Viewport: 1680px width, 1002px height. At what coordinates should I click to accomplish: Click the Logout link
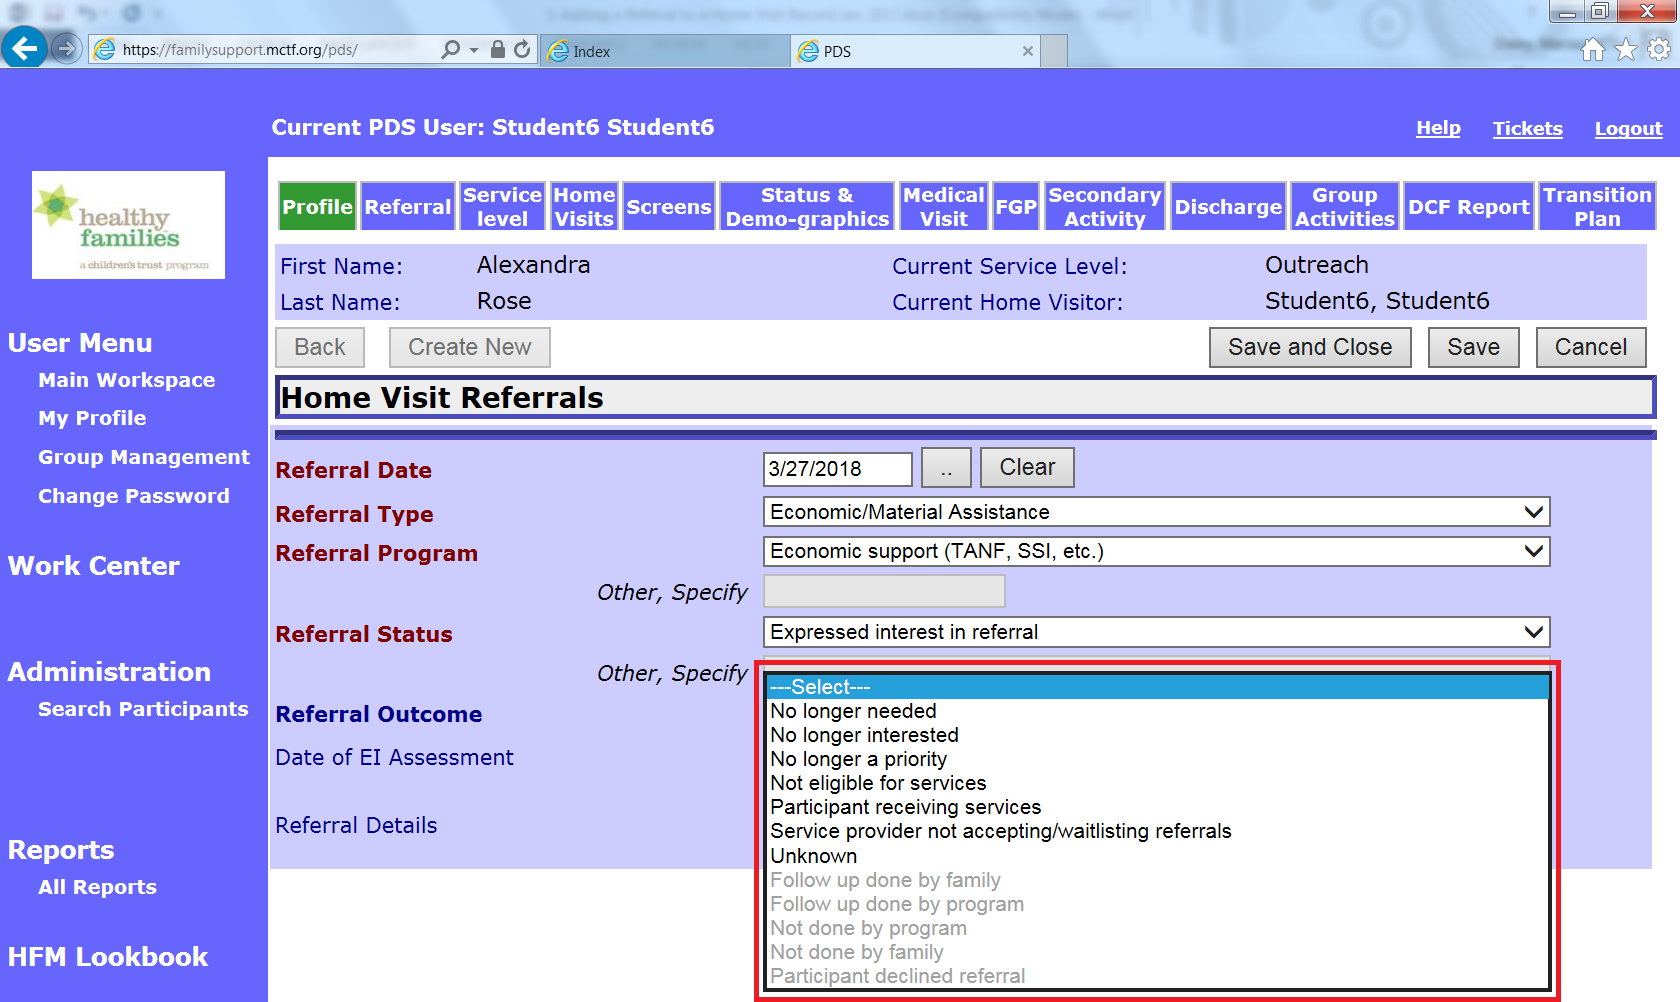click(x=1628, y=128)
